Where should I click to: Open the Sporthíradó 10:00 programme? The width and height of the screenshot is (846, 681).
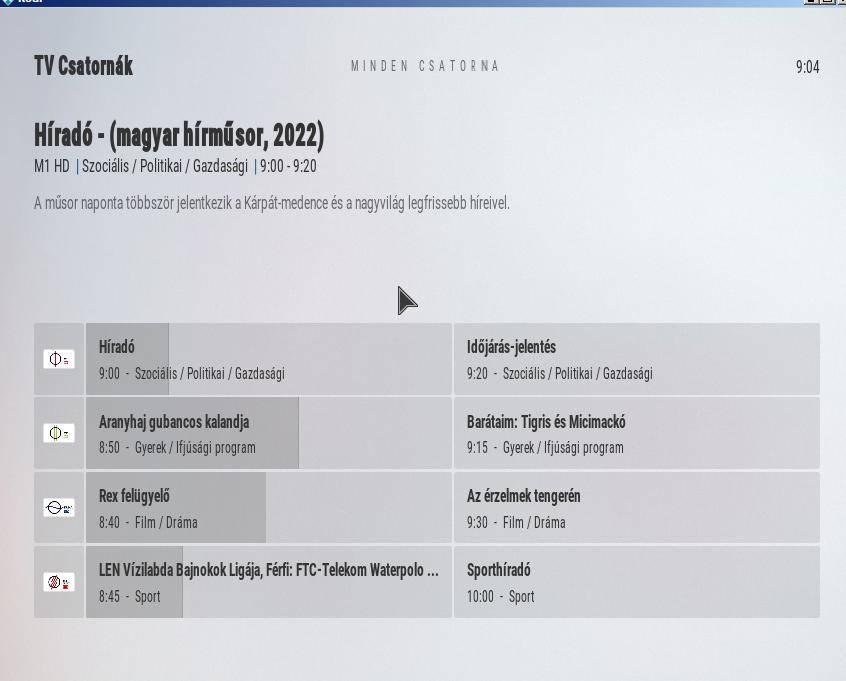637,582
